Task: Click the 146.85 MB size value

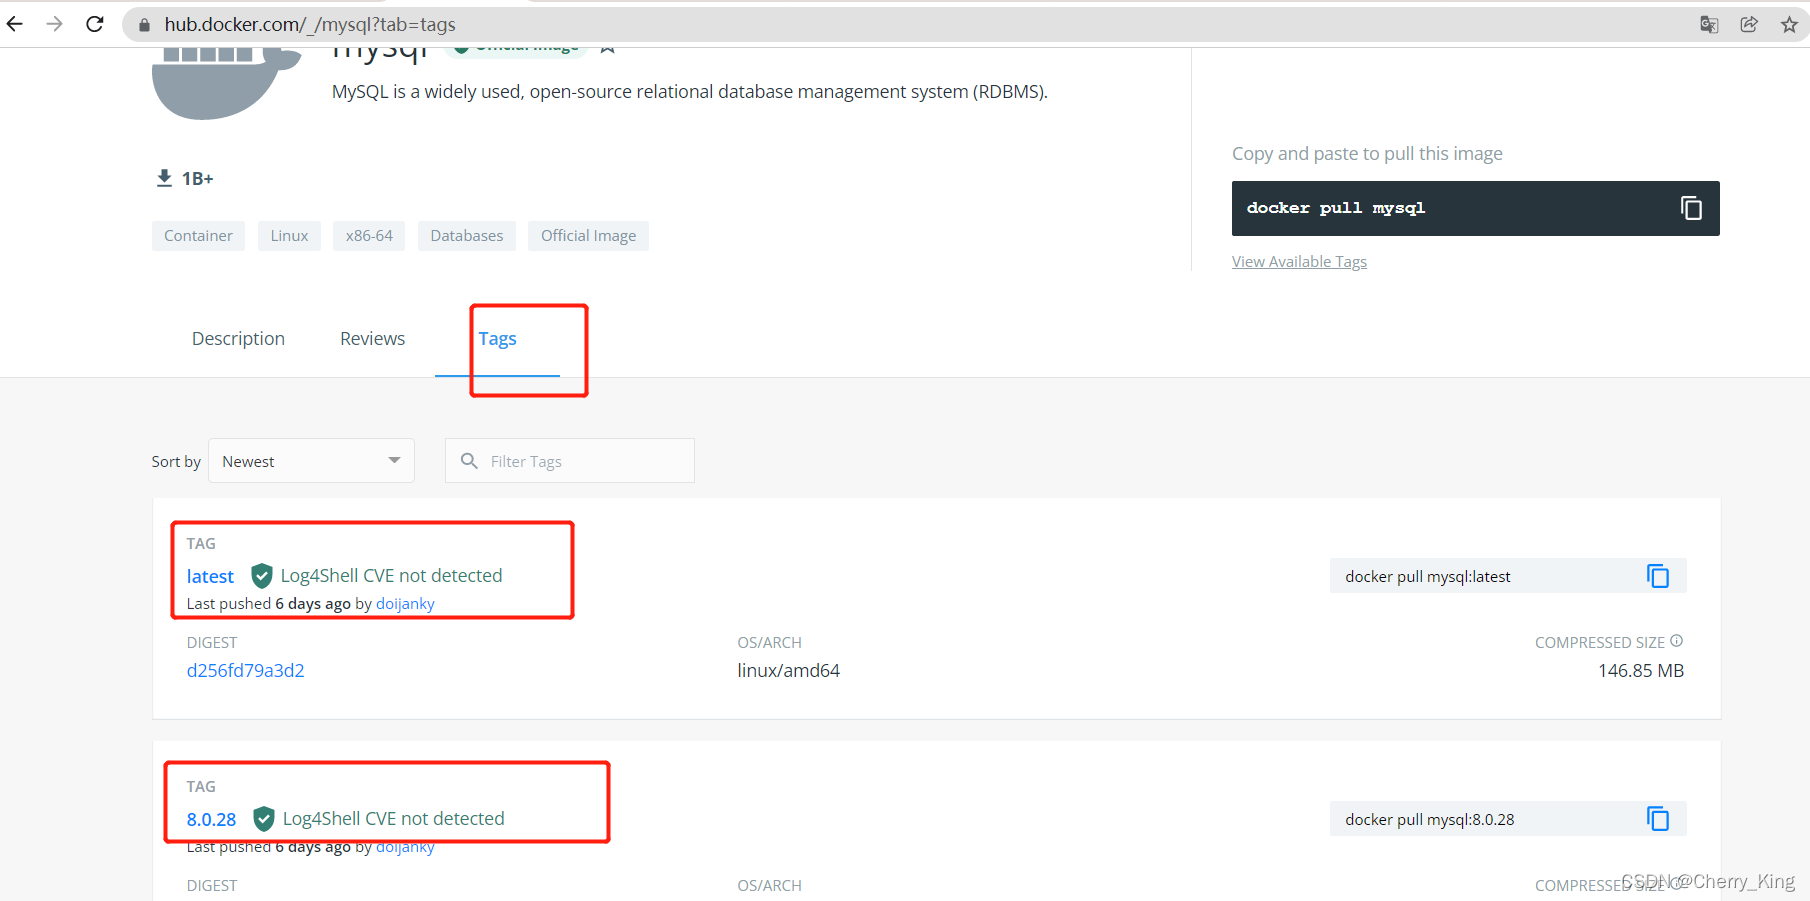Action: point(1641,671)
